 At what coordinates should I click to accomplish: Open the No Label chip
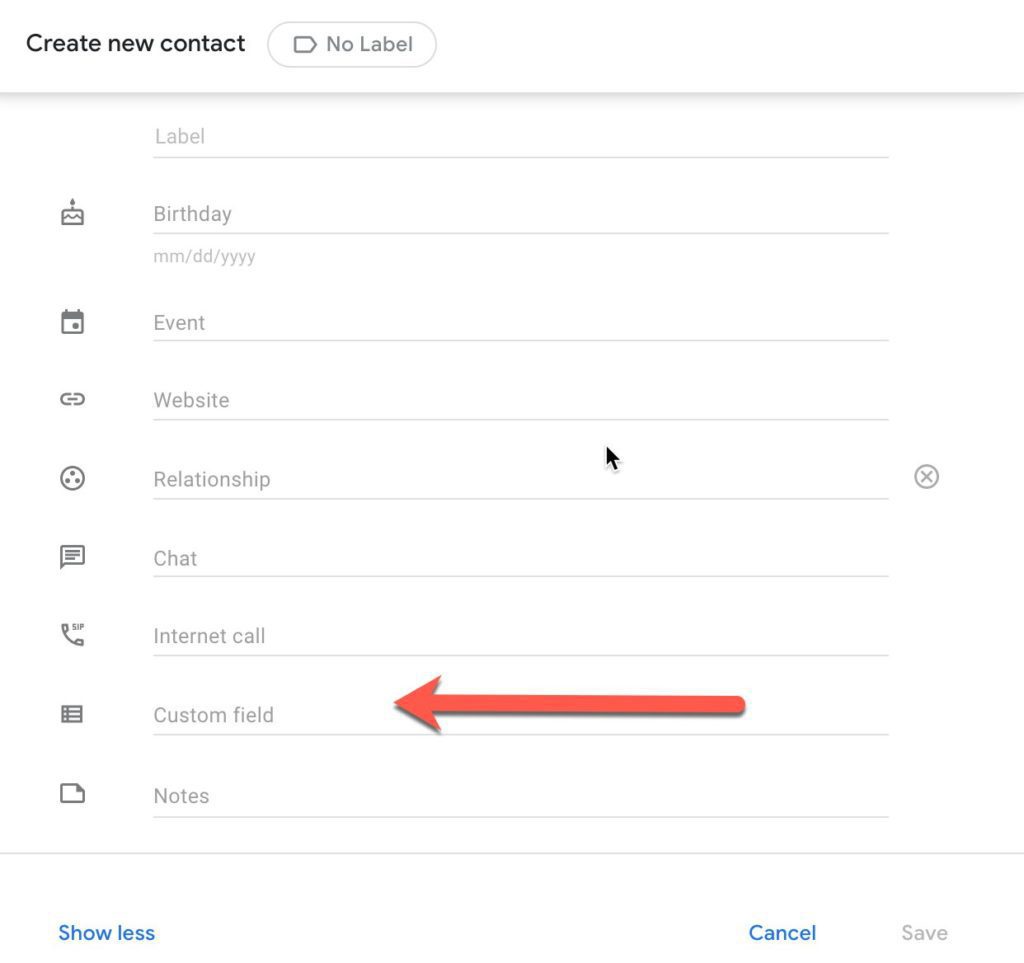[352, 44]
